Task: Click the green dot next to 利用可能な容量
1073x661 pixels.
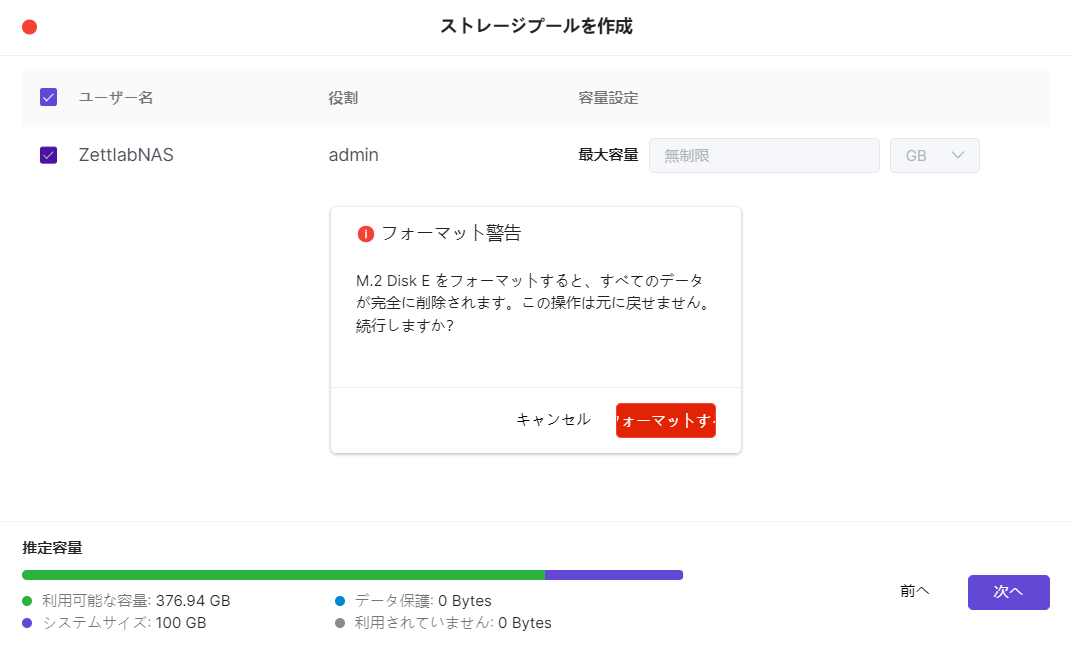Action: tap(27, 601)
